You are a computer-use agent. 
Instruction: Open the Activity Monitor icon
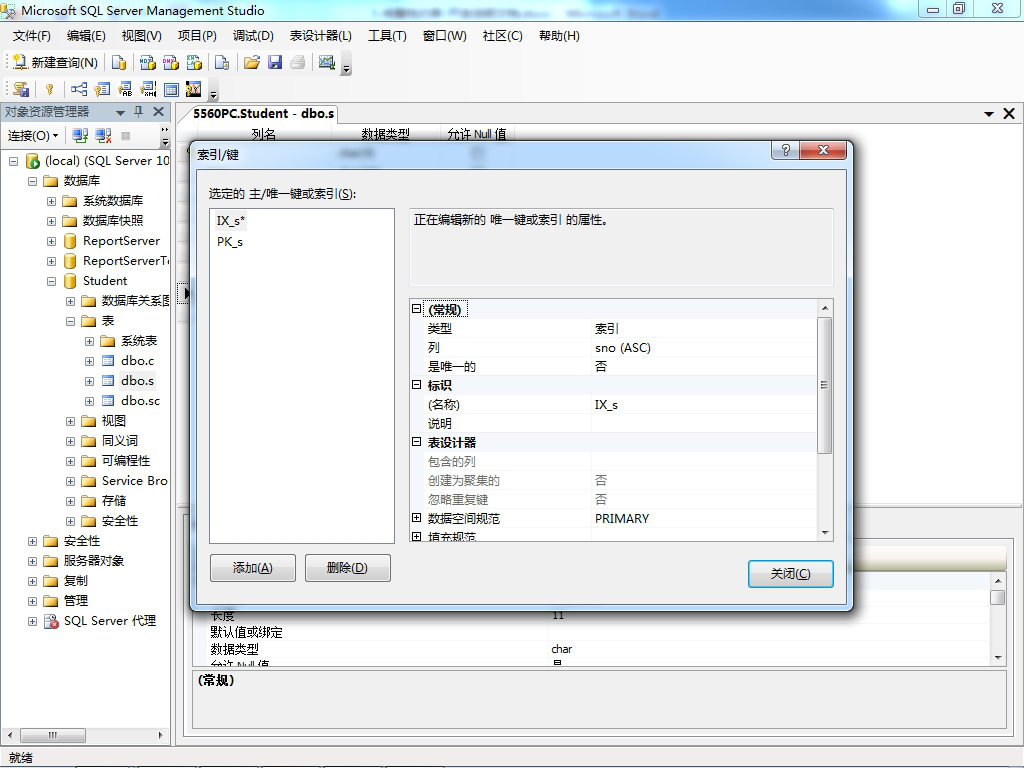pos(327,62)
